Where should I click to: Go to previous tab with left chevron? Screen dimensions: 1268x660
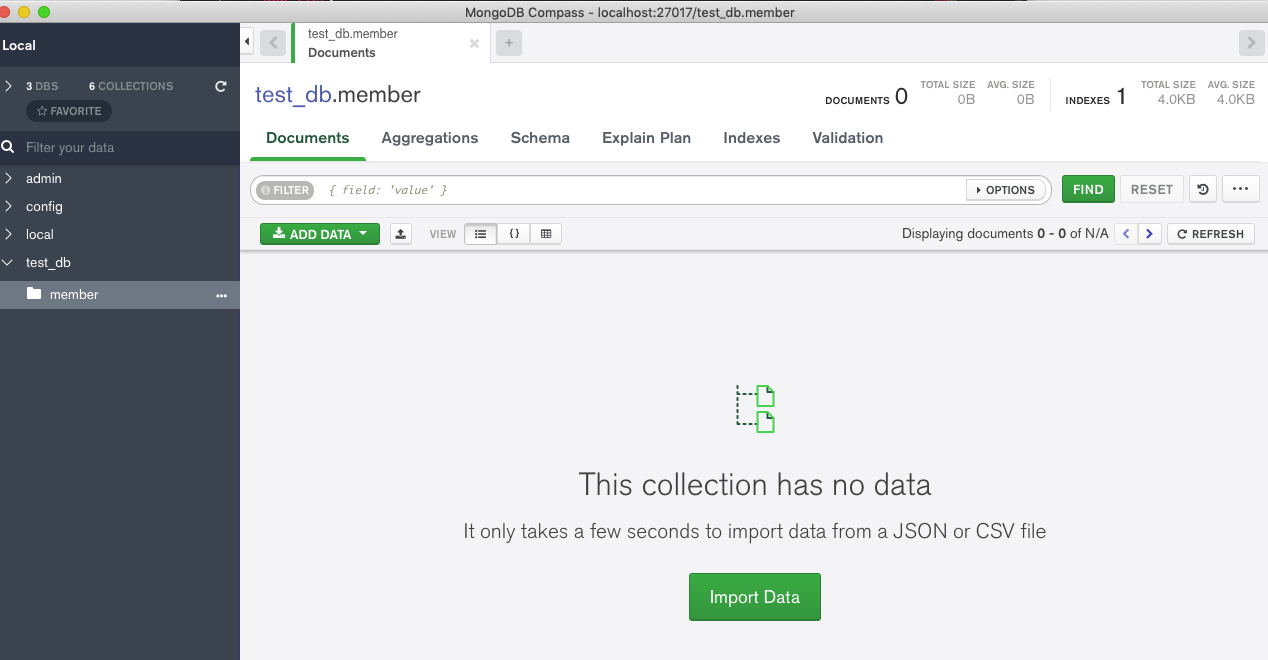click(273, 43)
